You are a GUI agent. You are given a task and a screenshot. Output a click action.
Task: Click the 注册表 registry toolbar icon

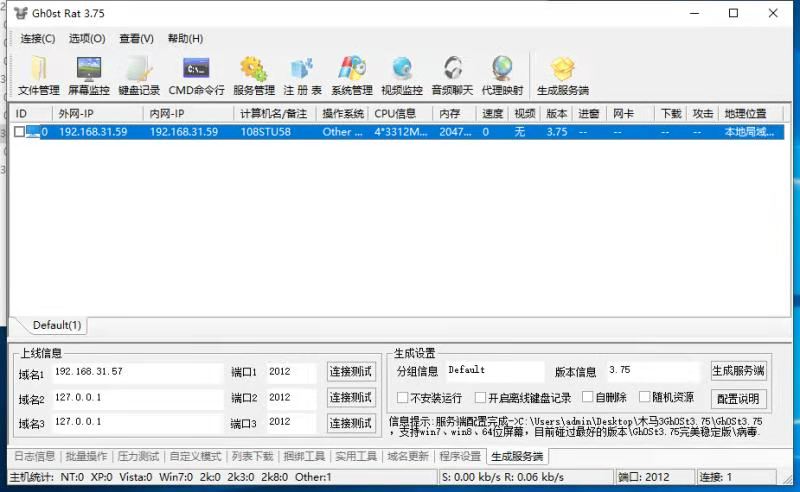(303, 76)
